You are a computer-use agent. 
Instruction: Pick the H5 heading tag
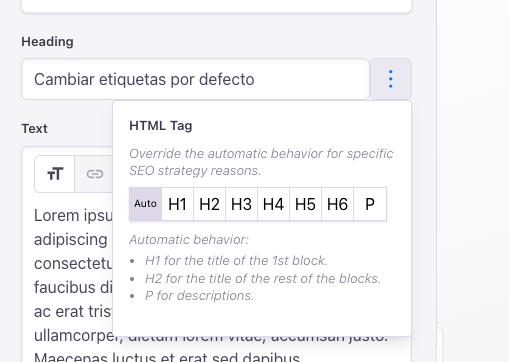[305, 204]
